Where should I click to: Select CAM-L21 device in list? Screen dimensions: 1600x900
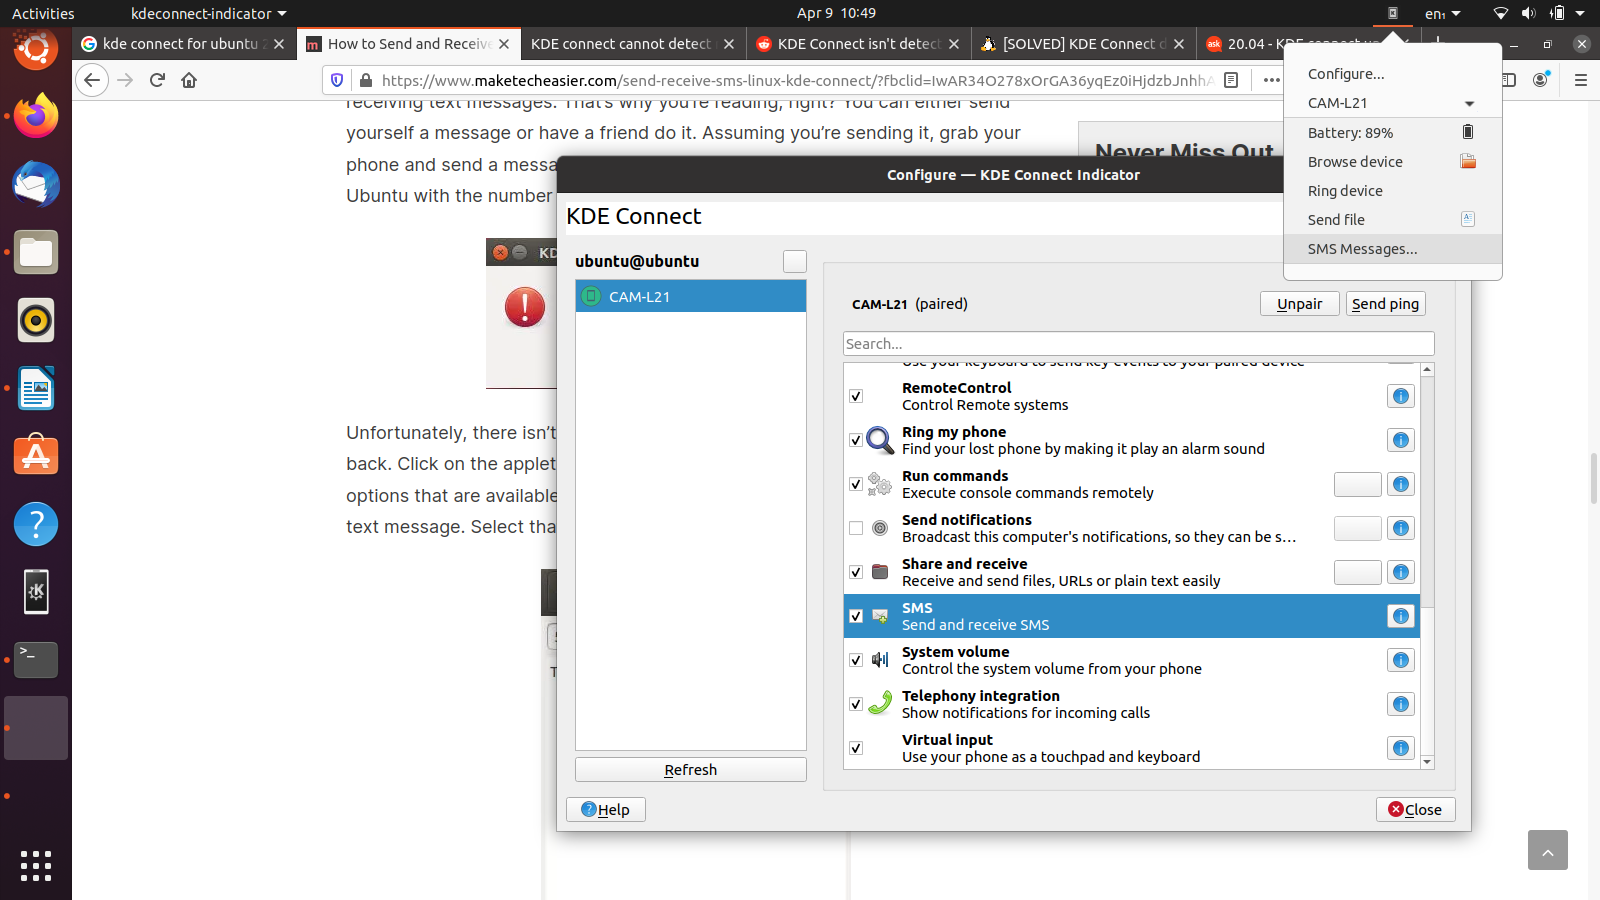(691, 296)
